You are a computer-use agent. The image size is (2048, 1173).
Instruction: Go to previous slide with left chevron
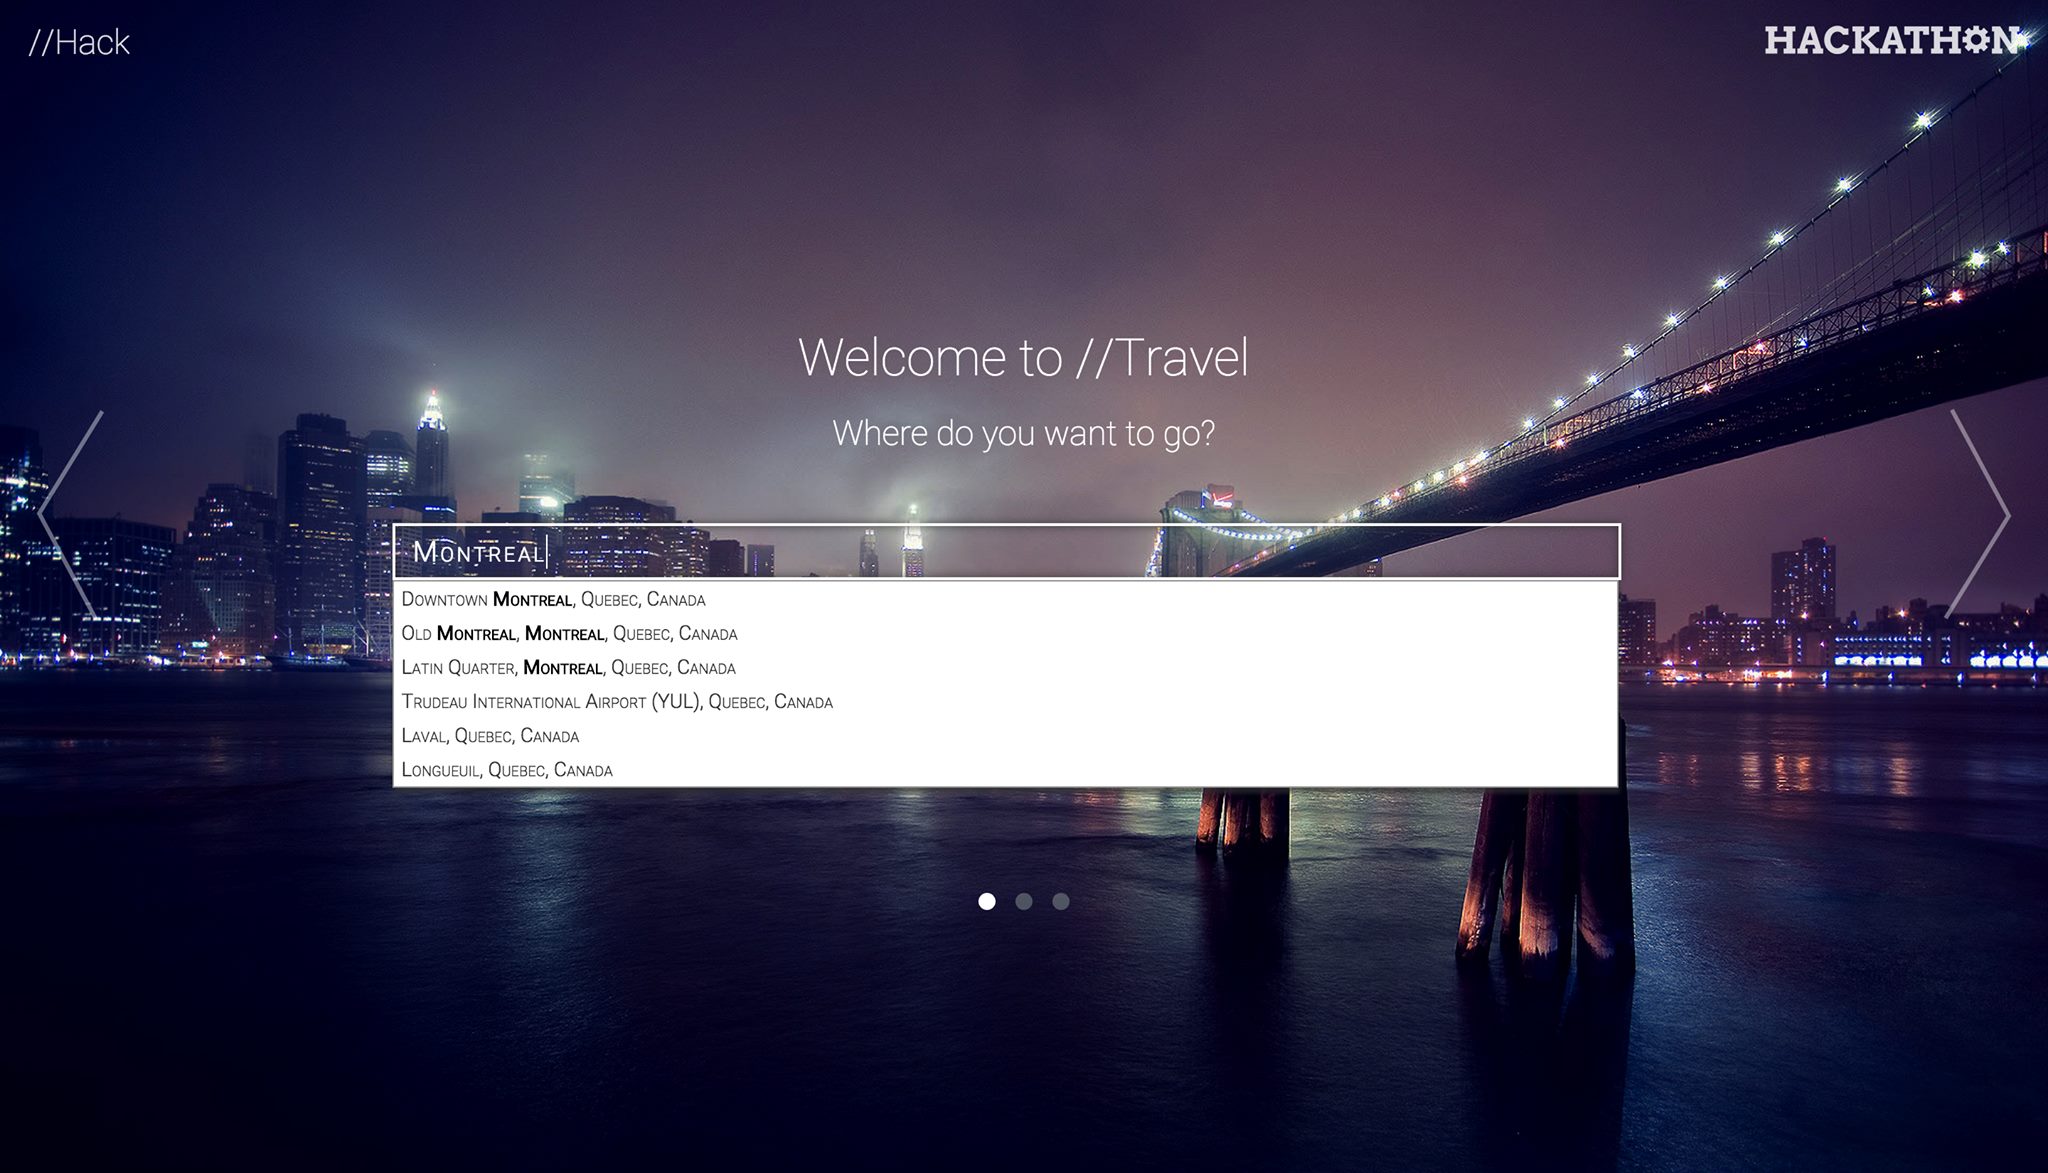click(70, 513)
